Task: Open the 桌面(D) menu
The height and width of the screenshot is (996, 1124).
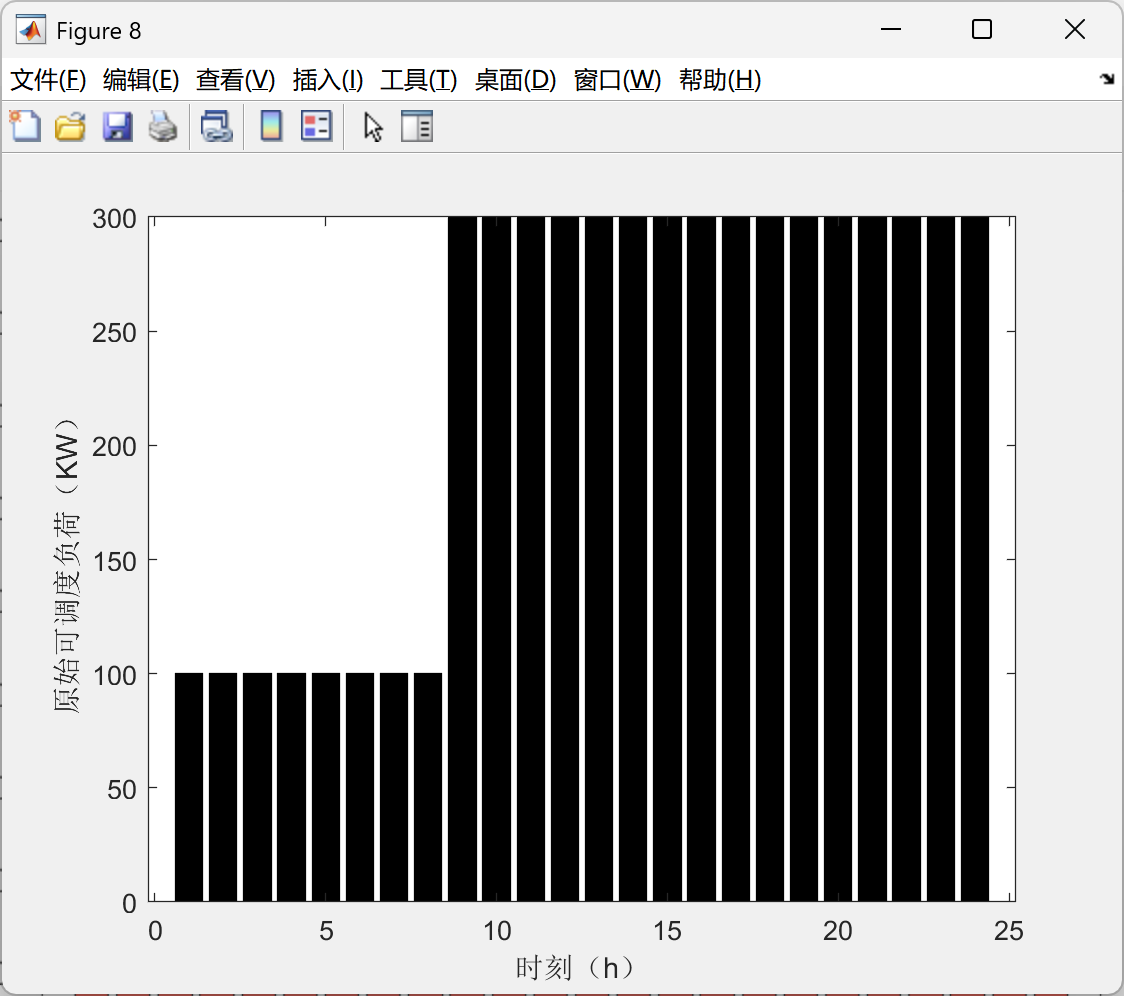Action: [x=515, y=80]
